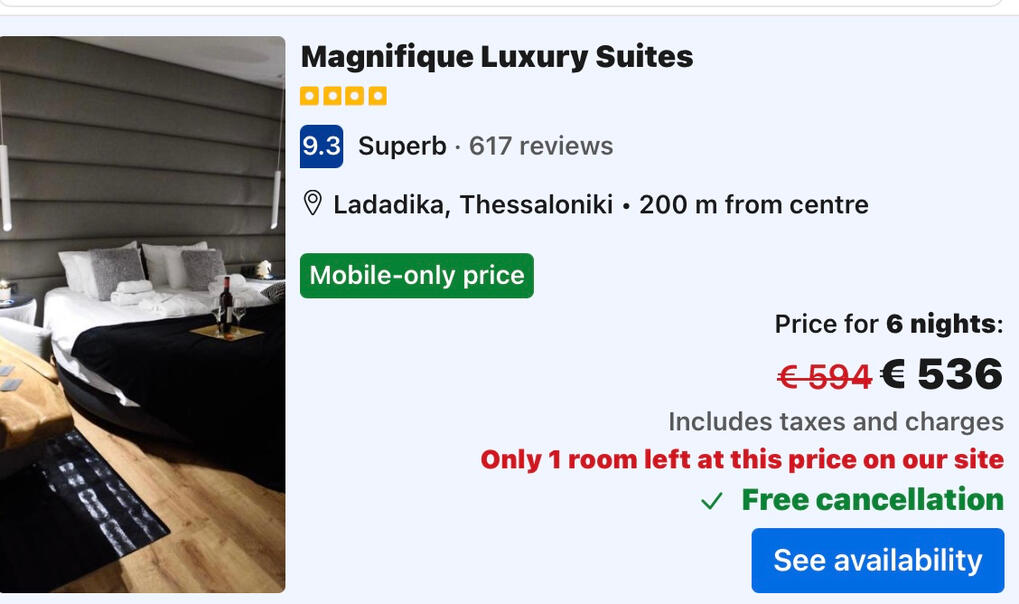The image size is (1019, 604).
Task: Click the € 536 discounted price
Action: point(941,374)
